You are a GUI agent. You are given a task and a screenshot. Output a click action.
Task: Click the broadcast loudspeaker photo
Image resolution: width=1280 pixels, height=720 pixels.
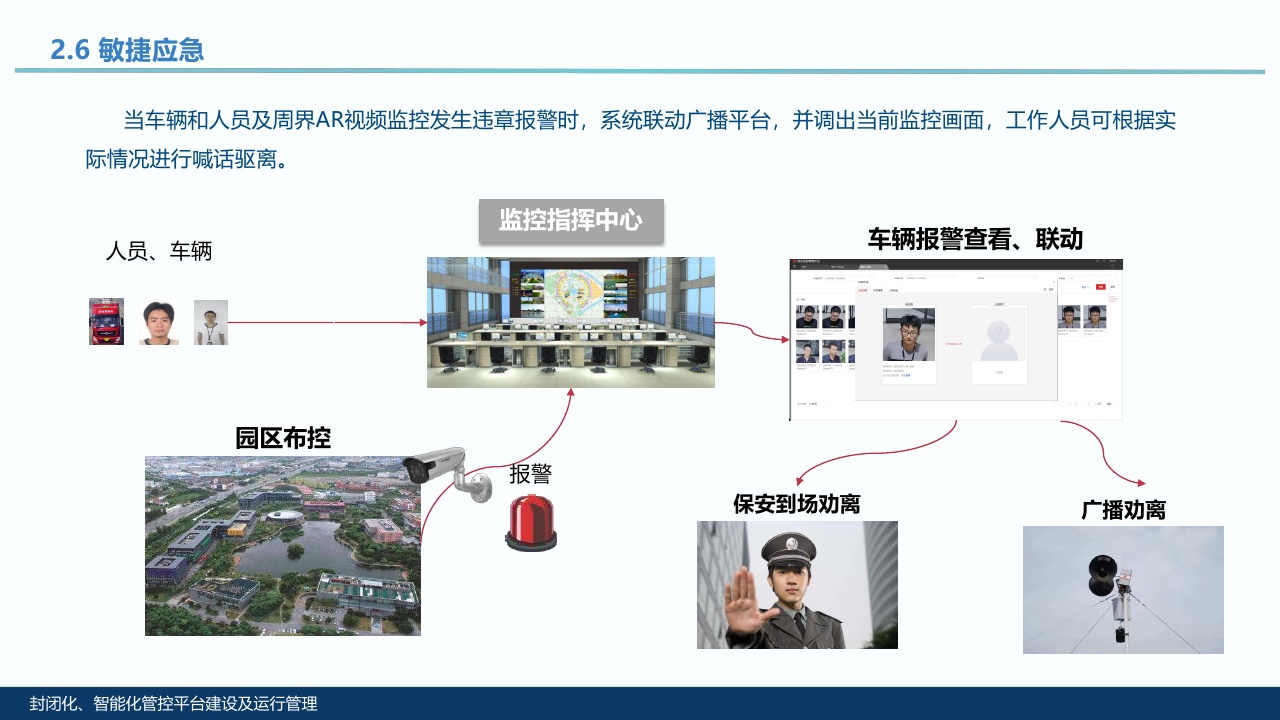1122,590
